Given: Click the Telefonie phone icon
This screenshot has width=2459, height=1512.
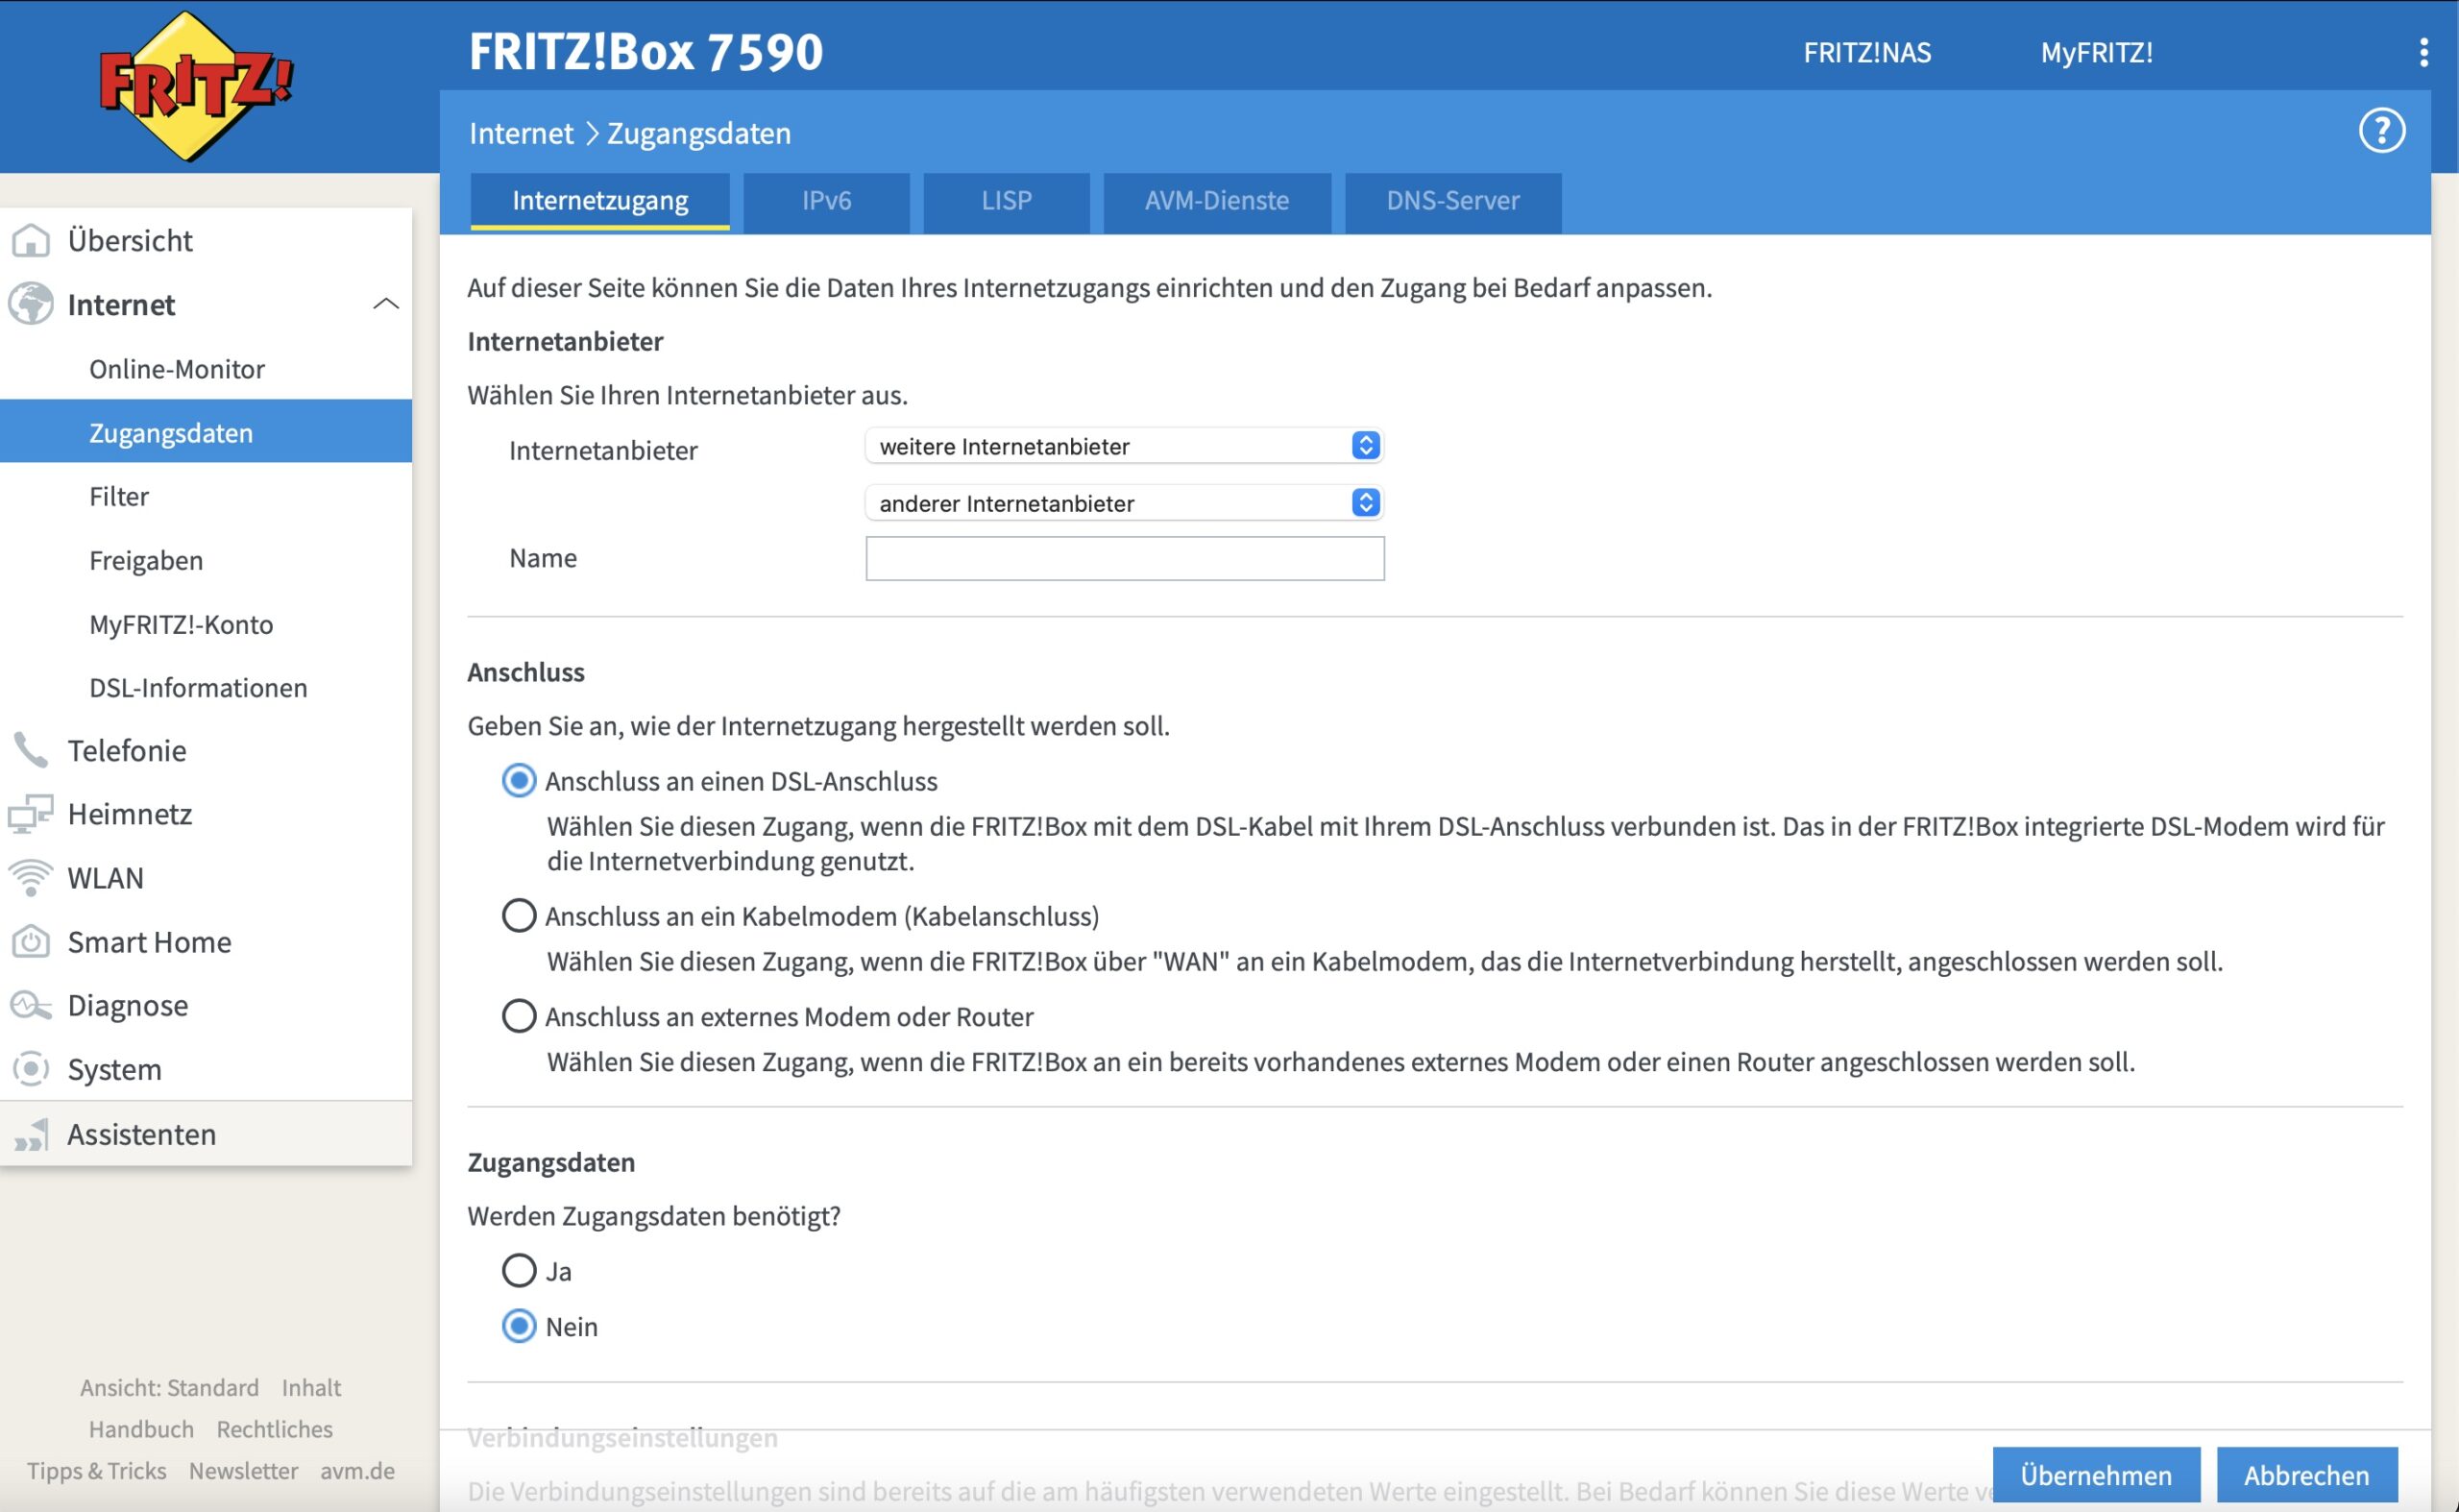Looking at the screenshot, I should (31, 750).
